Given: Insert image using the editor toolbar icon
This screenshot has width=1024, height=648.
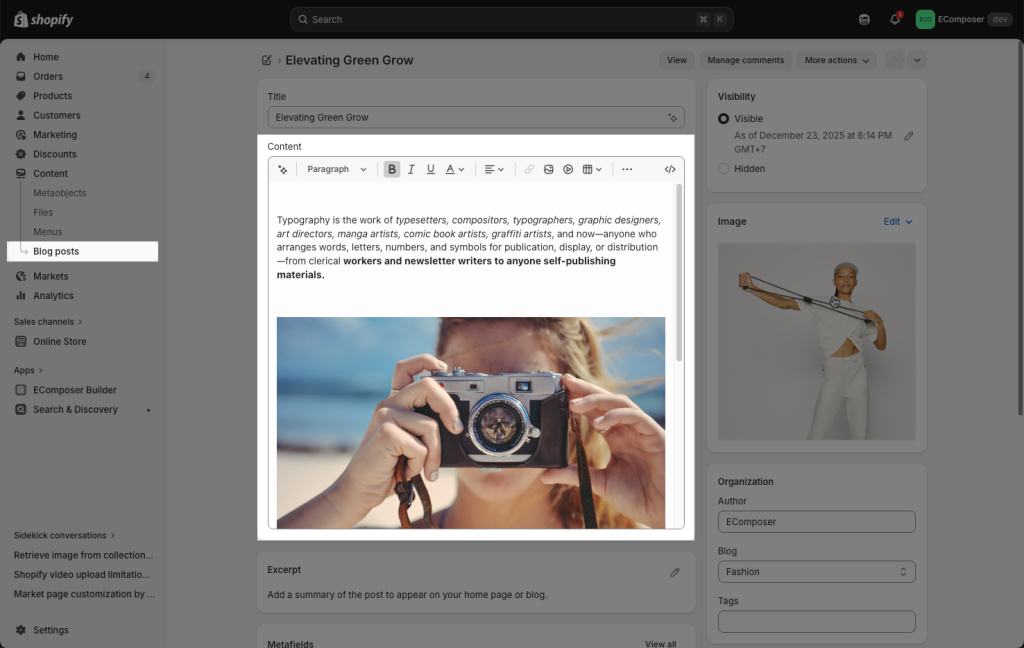Looking at the screenshot, I should pyautogui.click(x=548, y=170).
